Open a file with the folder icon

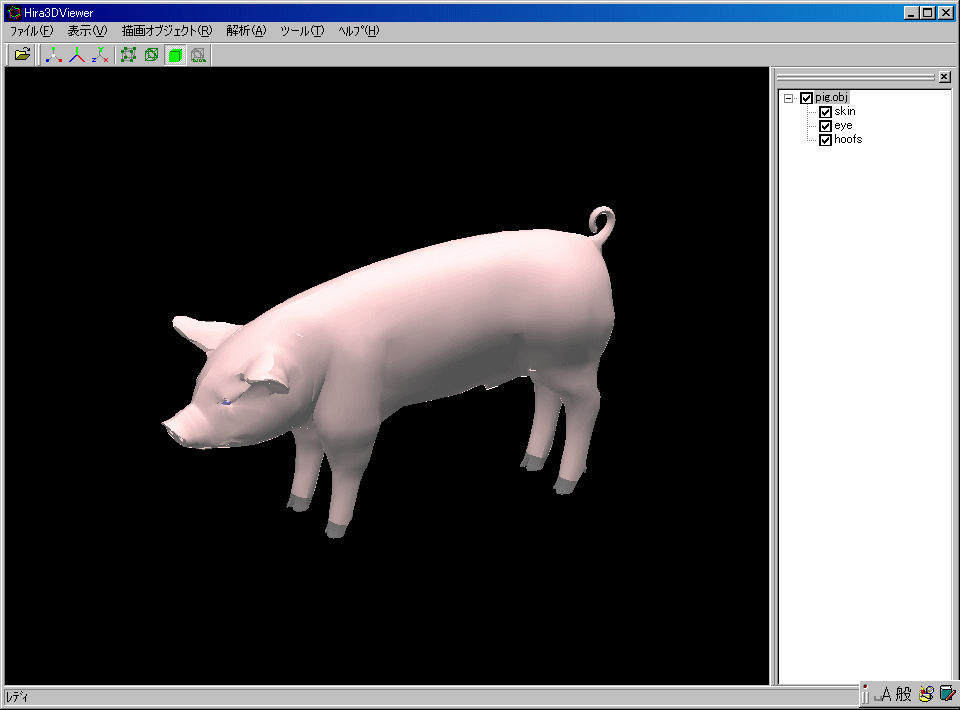coord(22,55)
